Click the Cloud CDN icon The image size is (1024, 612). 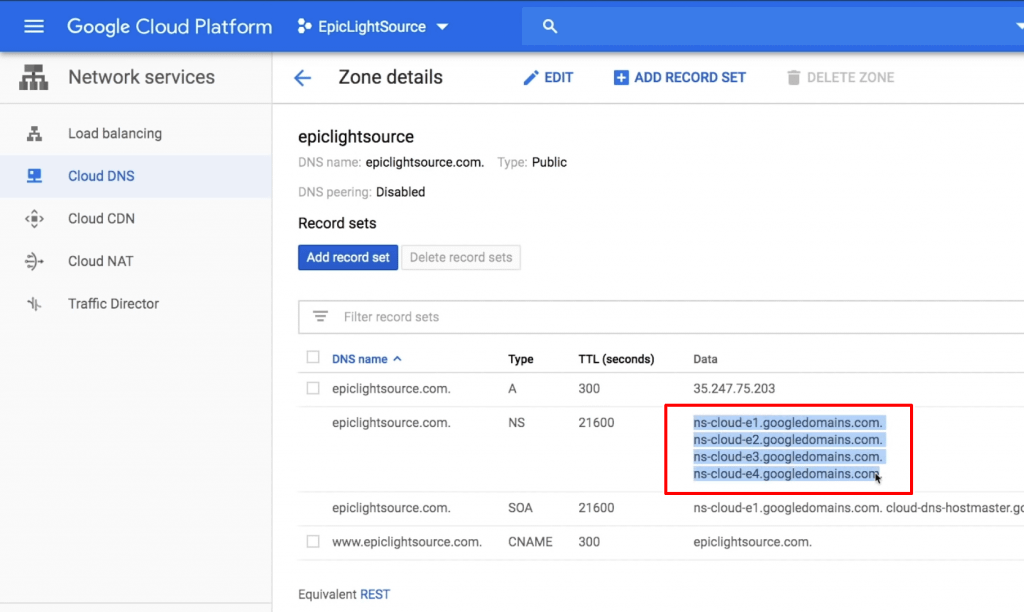point(34,219)
